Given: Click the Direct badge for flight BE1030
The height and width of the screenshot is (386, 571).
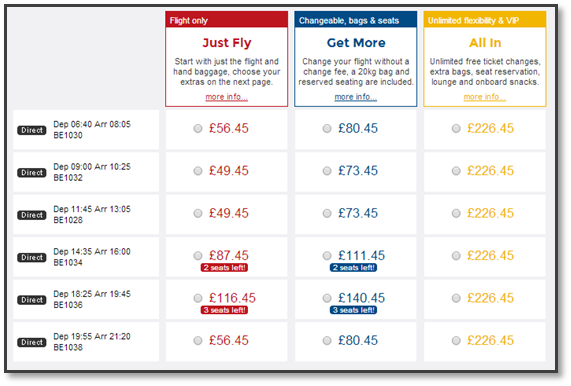Looking at the screenshot, I should pos(32,130).
